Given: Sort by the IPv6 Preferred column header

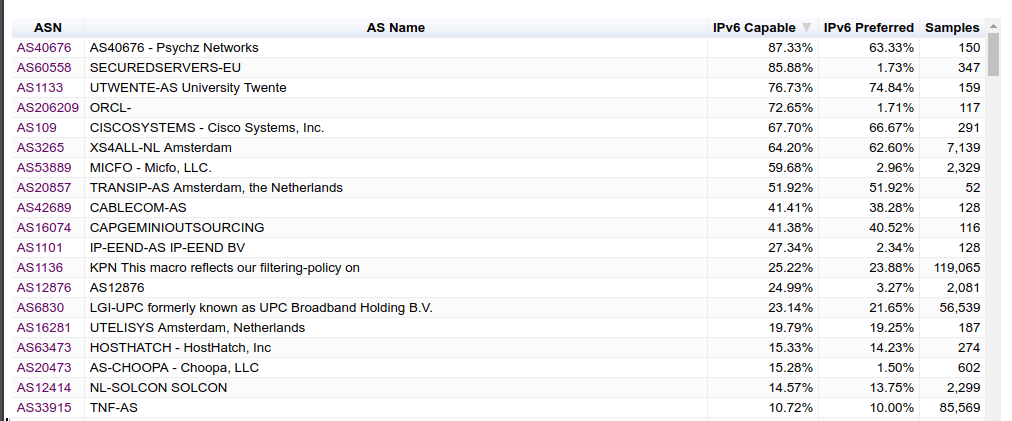Looking at the screenshot, I should point(869,28).
